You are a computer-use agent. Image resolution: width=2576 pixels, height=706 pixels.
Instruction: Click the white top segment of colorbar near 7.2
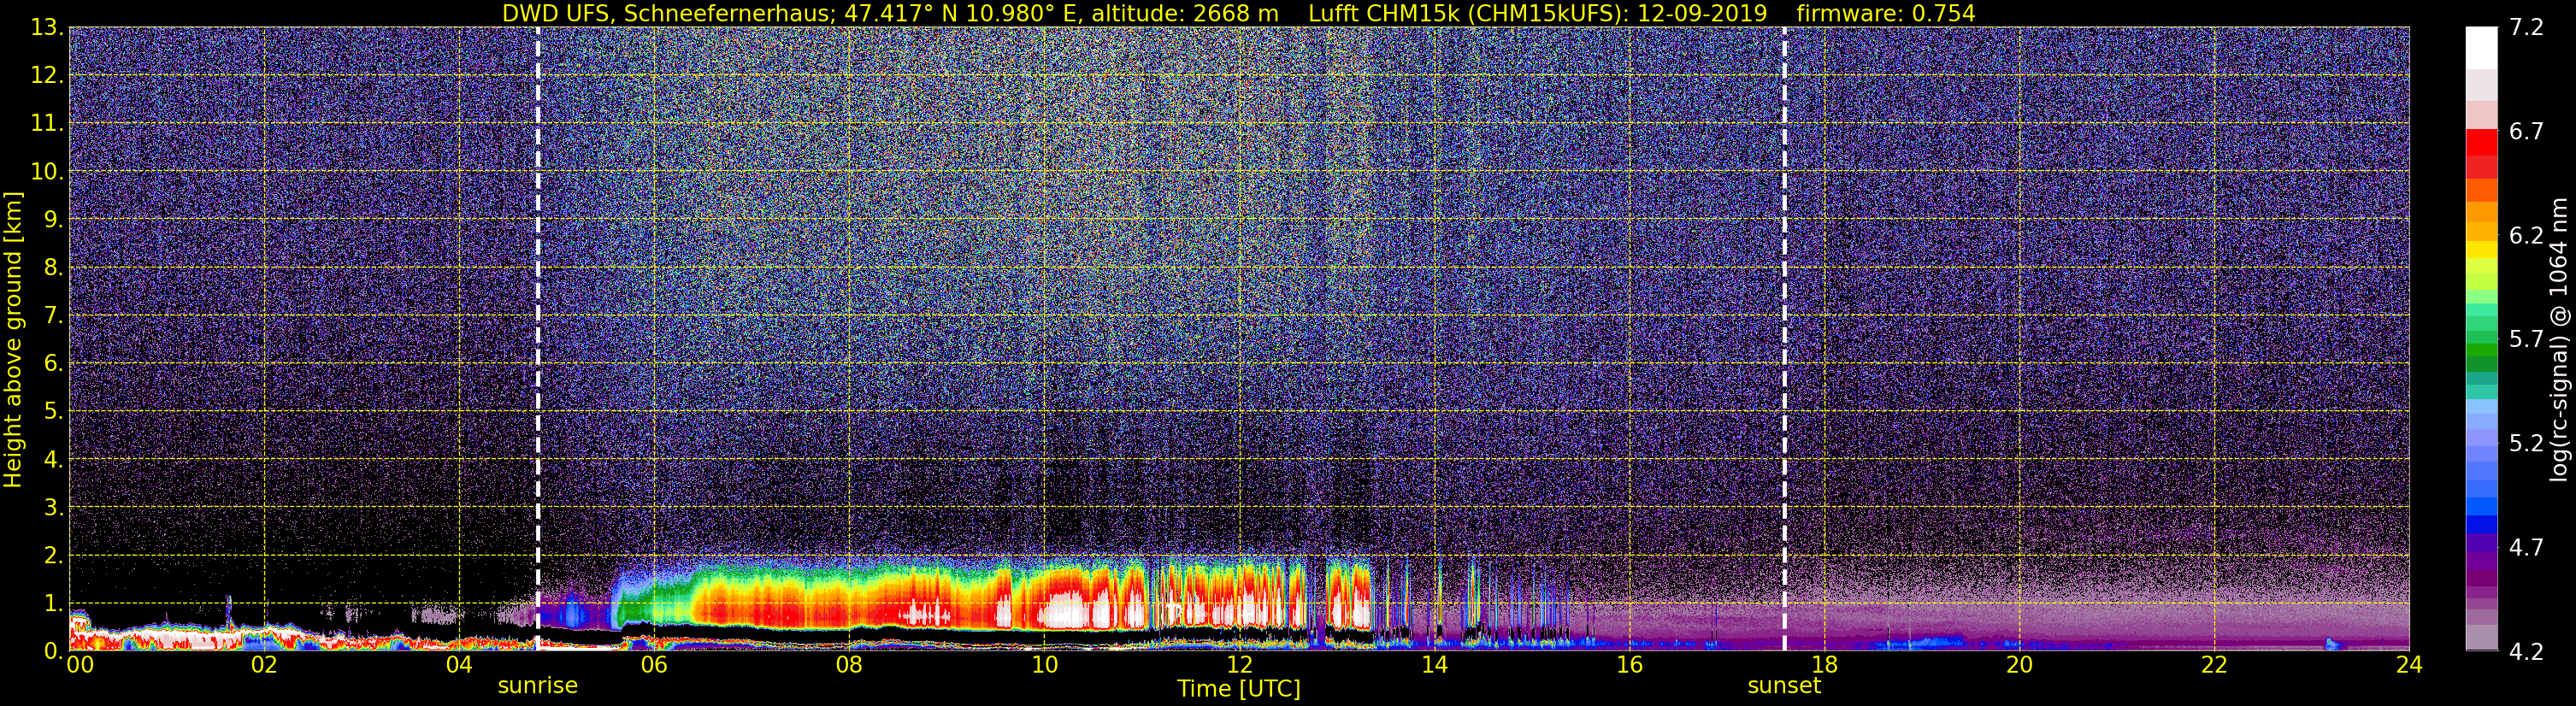2481,47
